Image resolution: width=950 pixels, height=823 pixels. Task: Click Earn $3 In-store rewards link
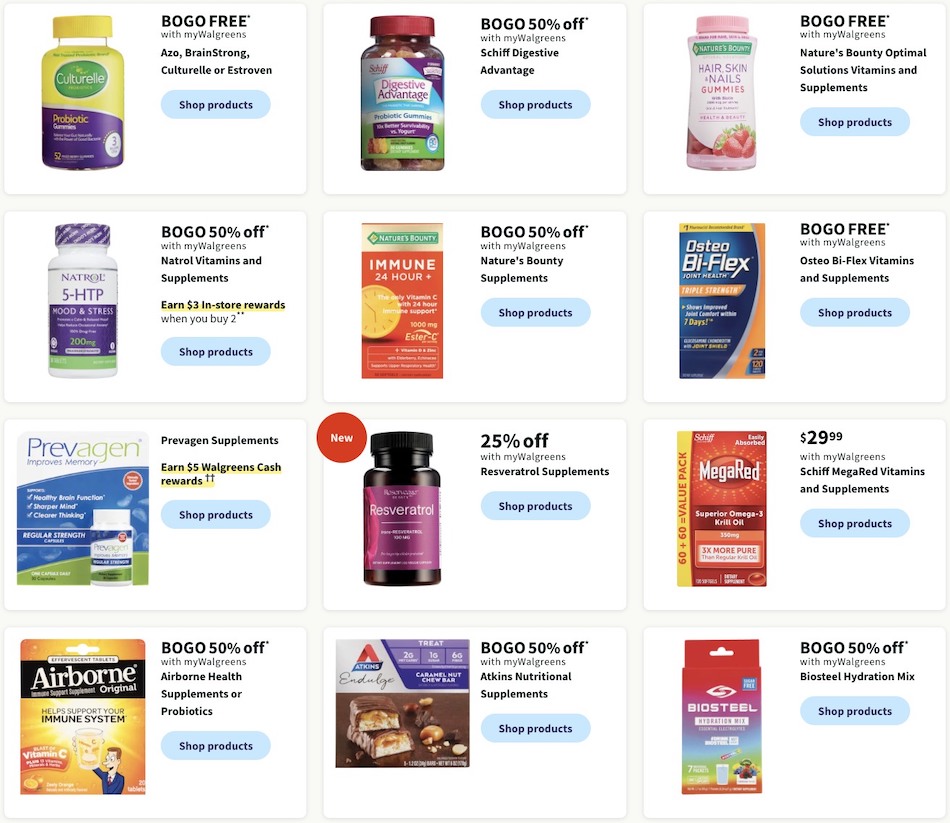[x=223, y=305]
